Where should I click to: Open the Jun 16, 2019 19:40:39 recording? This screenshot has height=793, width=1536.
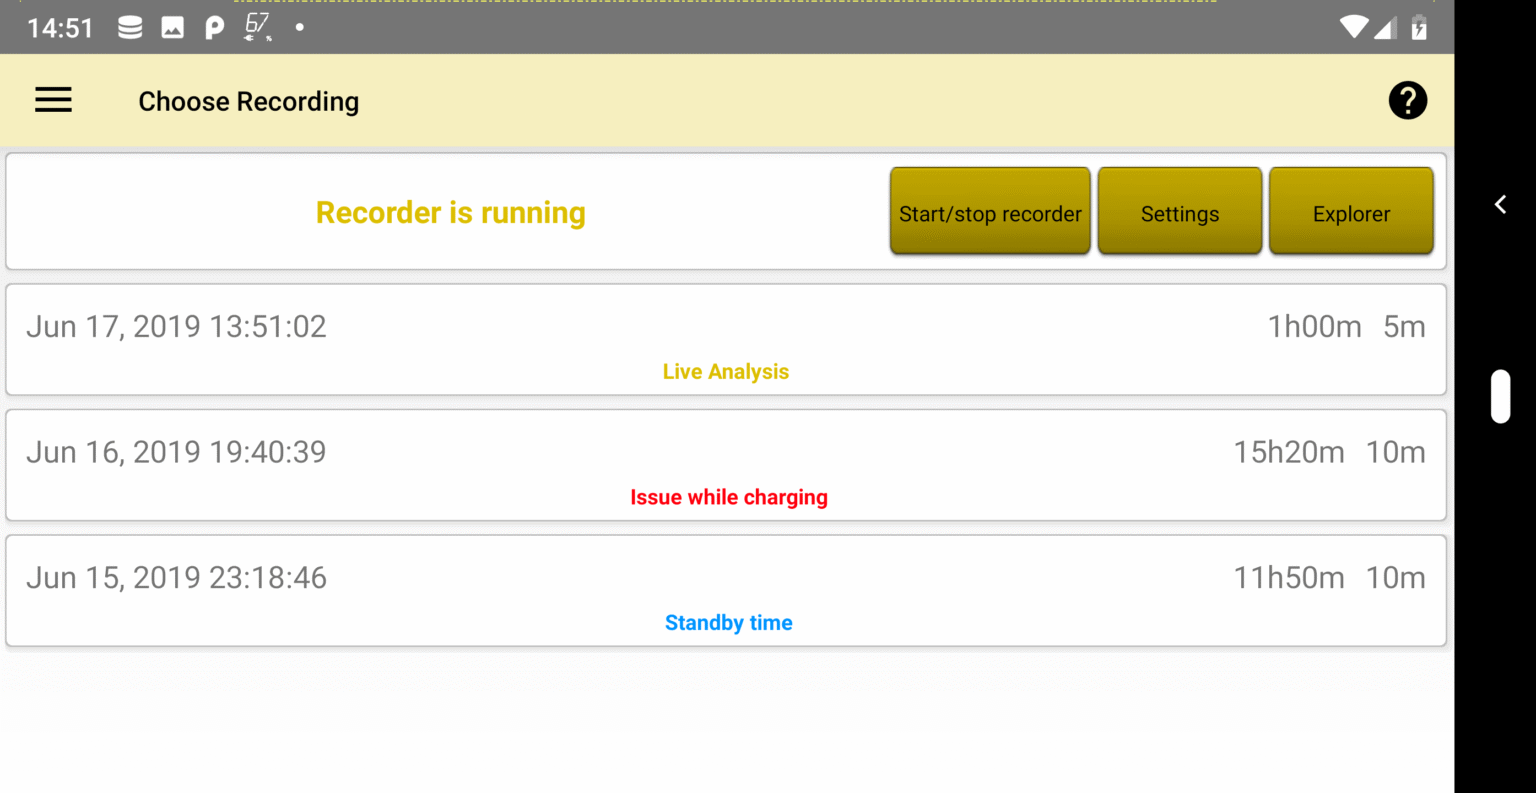point(726,465)
